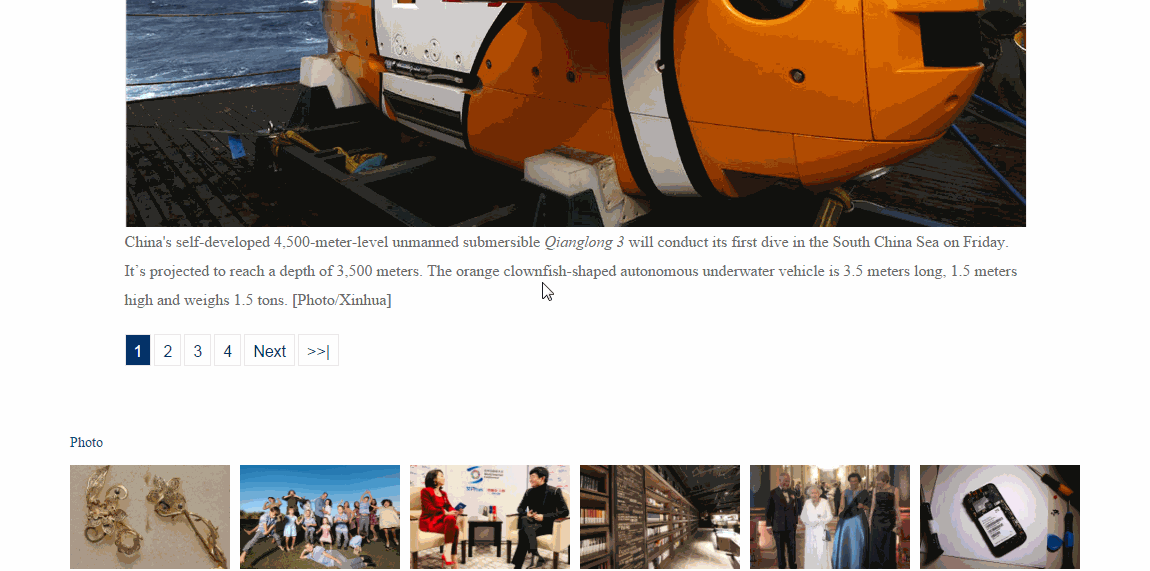Viewport: 1150px width, 571px height.
Task: Click the Next page button
Action: point(269,351)
